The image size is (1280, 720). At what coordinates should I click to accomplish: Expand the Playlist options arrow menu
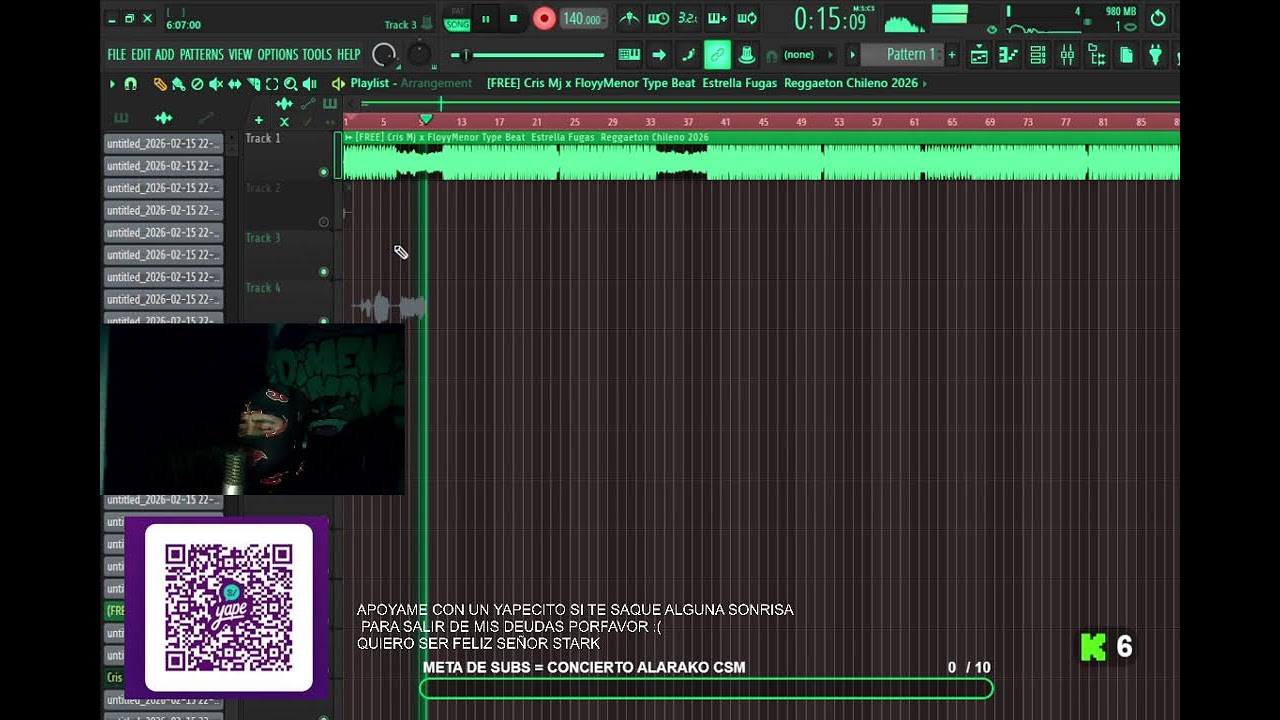tap(112, 84)
